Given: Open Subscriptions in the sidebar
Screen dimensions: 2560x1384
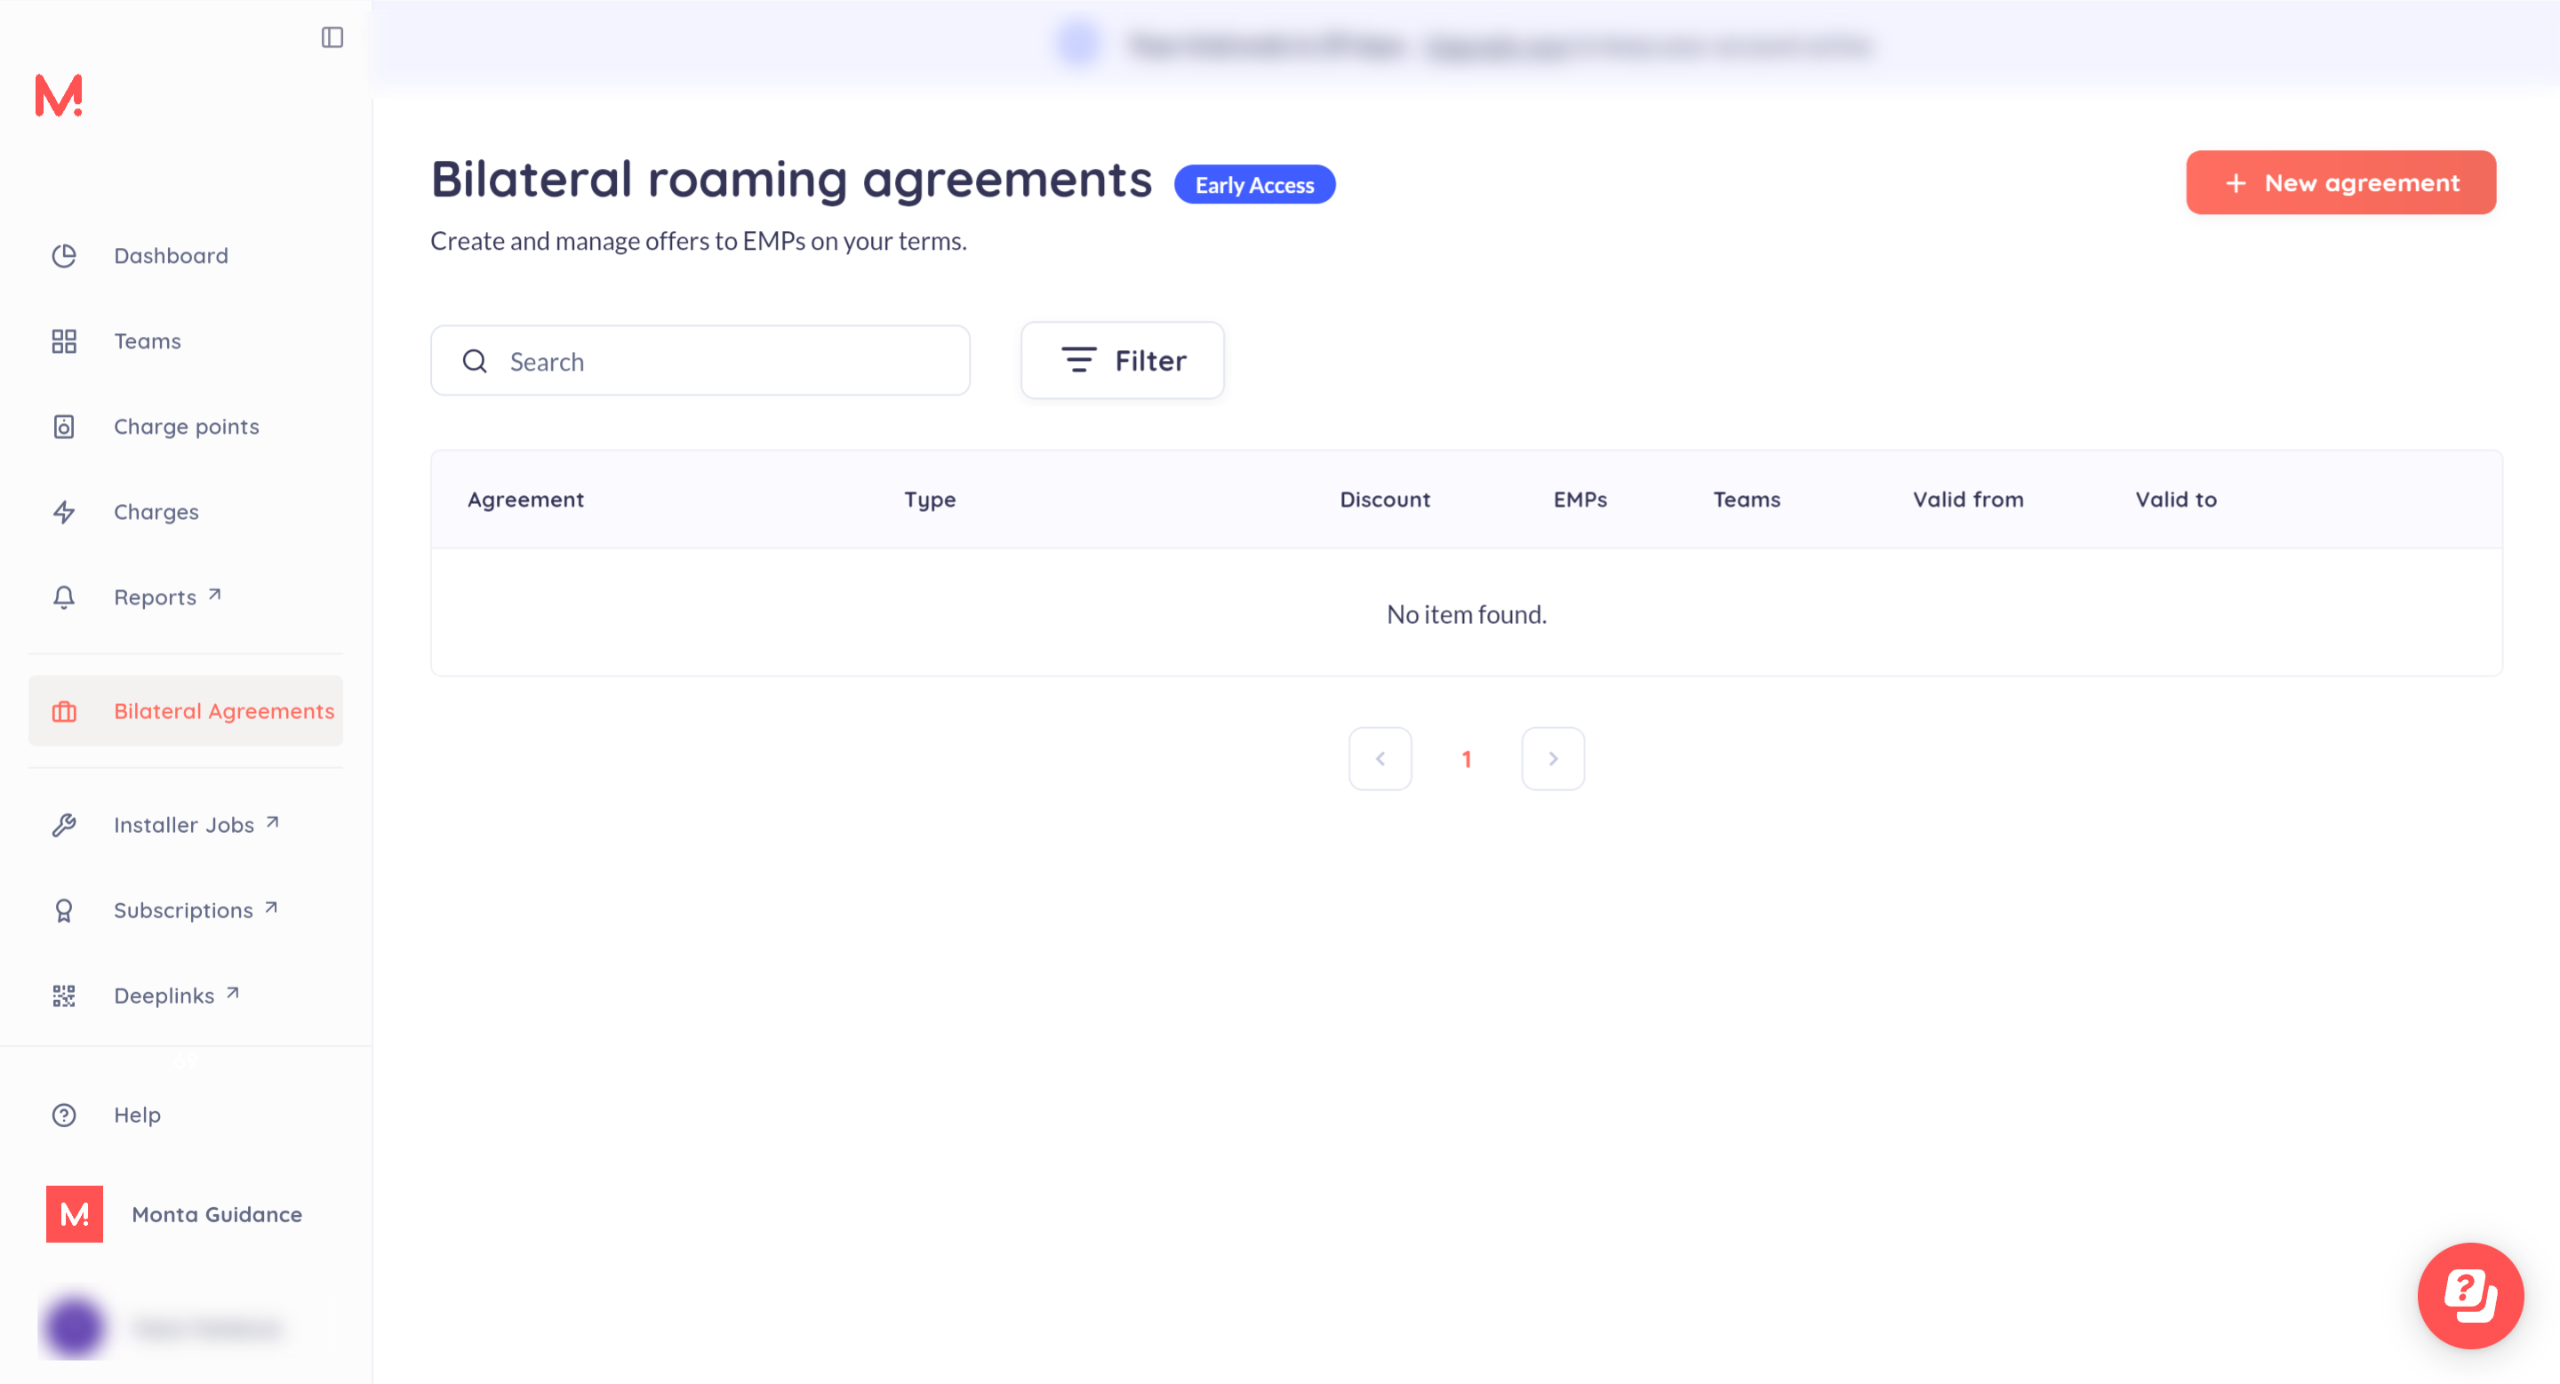Looking at the screenshot, I should (x=183, y=911).
